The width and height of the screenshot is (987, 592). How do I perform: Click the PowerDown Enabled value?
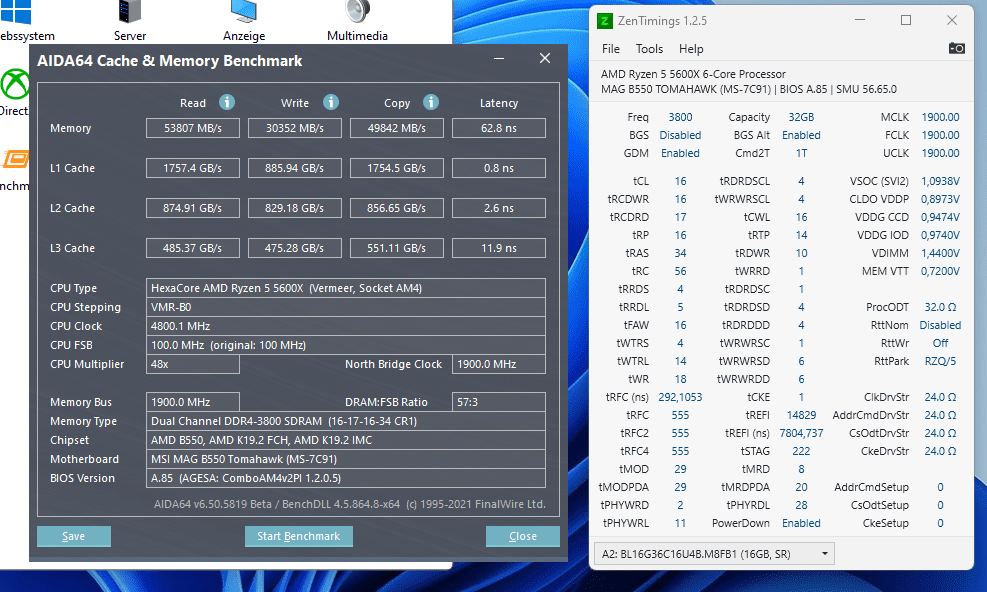pos(801,523)
